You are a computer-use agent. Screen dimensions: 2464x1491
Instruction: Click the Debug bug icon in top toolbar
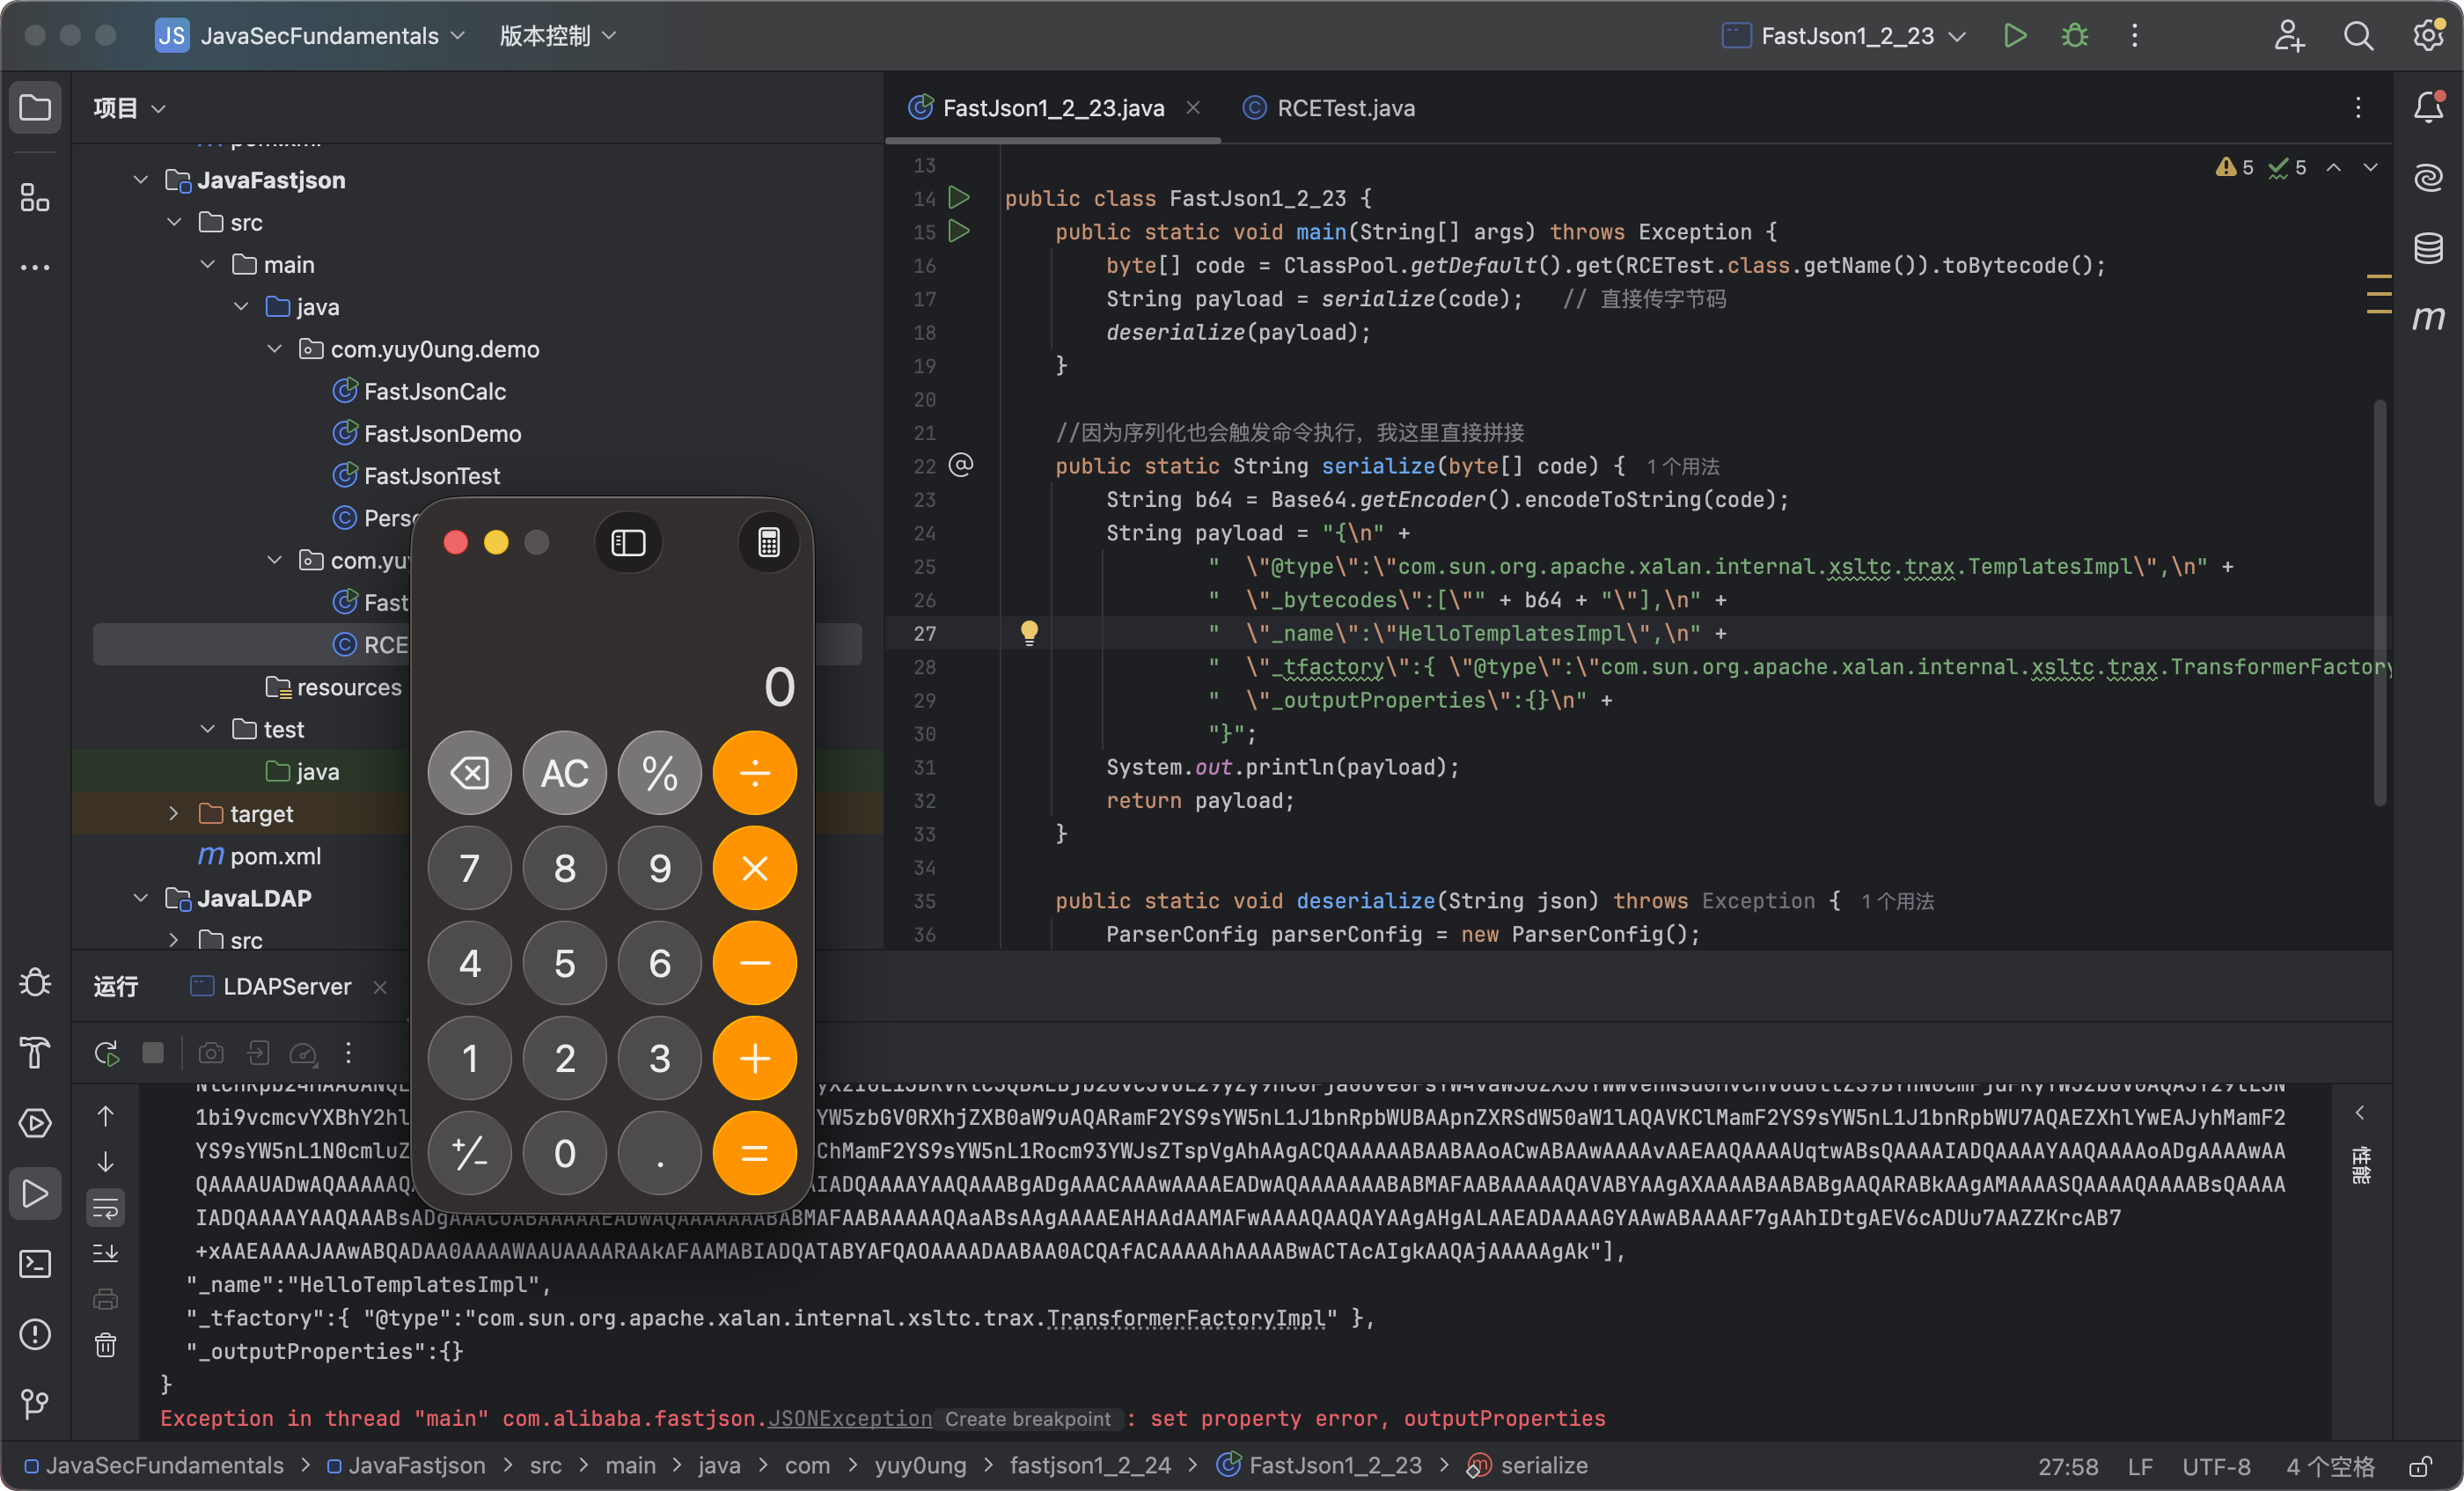point(2074,36)
